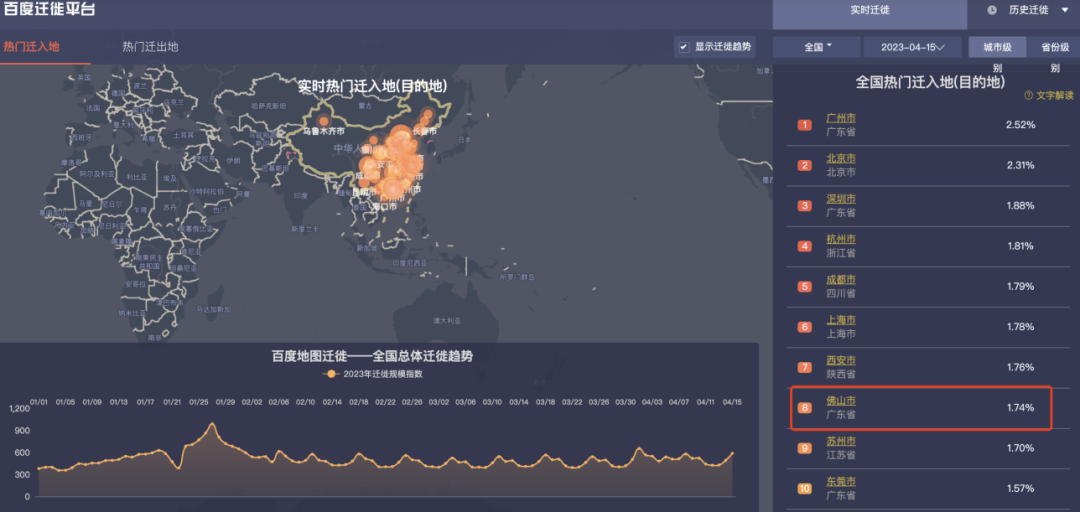Click the rank 1 badge for 广州市
The height and width of the screenshot is (512, 1080).
(x=805, y=125)
